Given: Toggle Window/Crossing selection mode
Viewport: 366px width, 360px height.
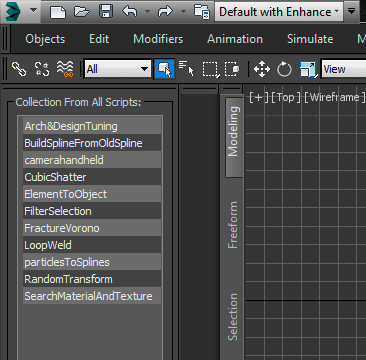Looking at the screenshot, I should click(232, 69).
